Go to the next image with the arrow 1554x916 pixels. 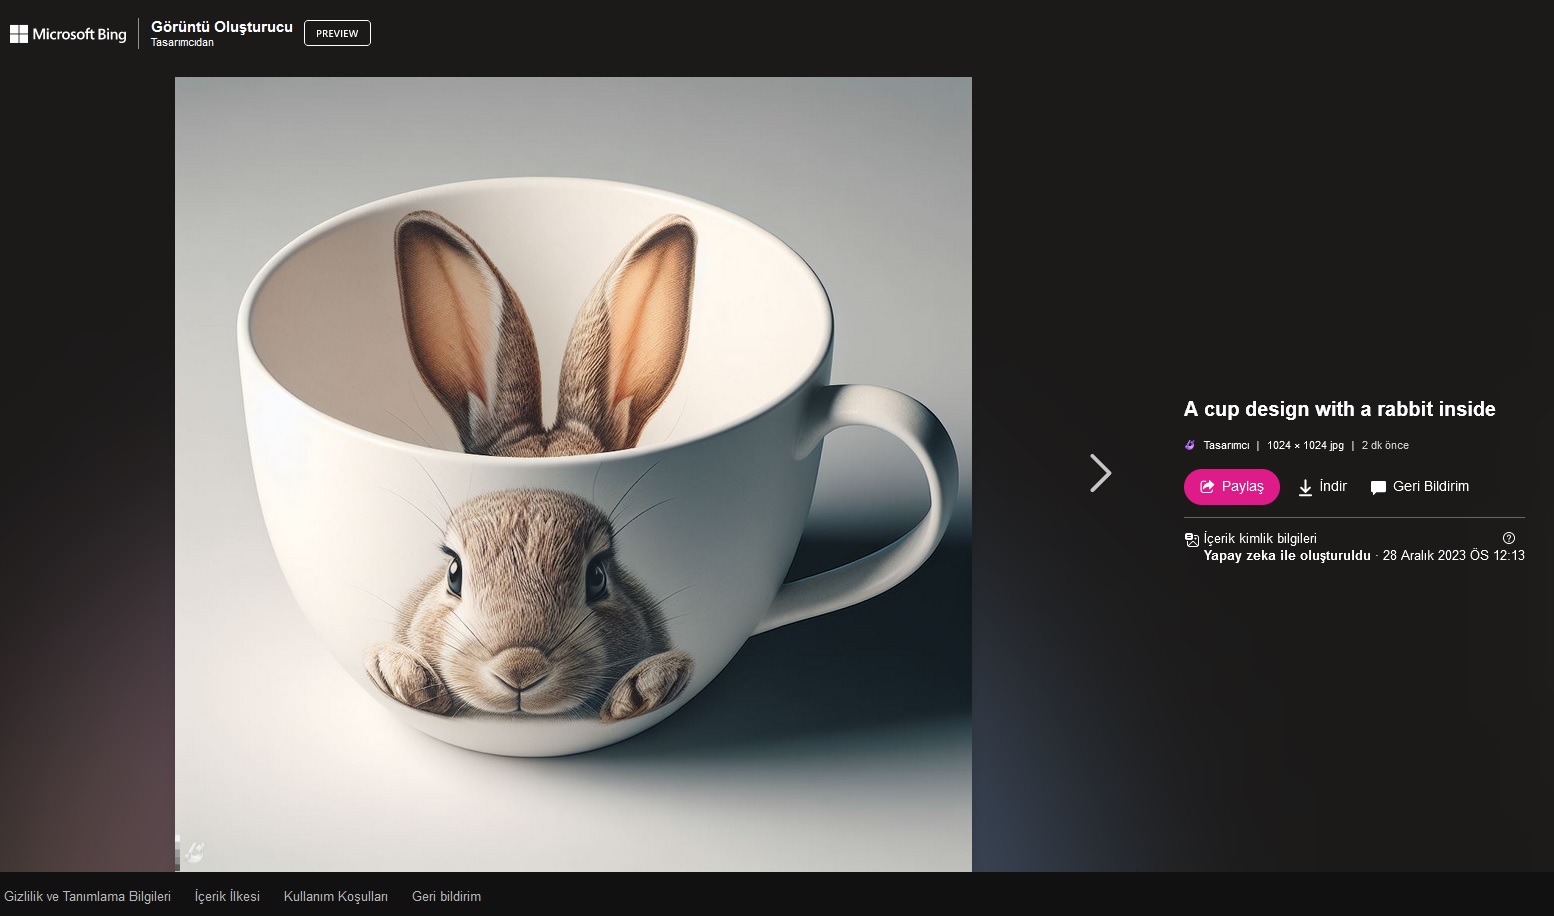1100,473
